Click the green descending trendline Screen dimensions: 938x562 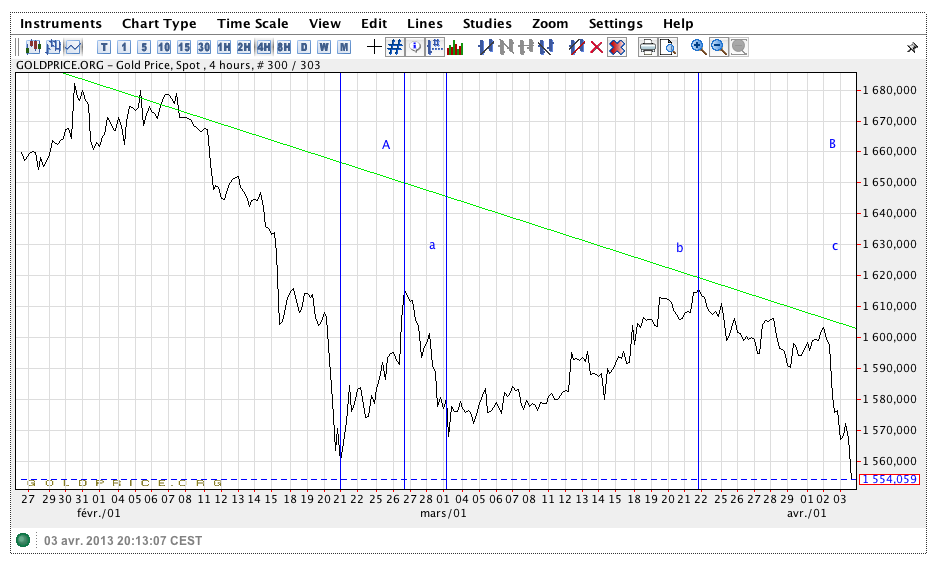click(500, 215)
